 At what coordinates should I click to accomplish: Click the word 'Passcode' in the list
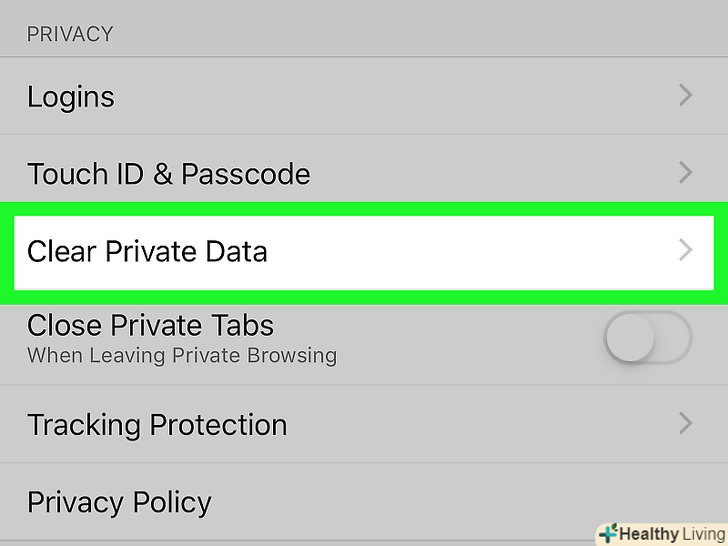pyautogui.click(x=245, y=174)
